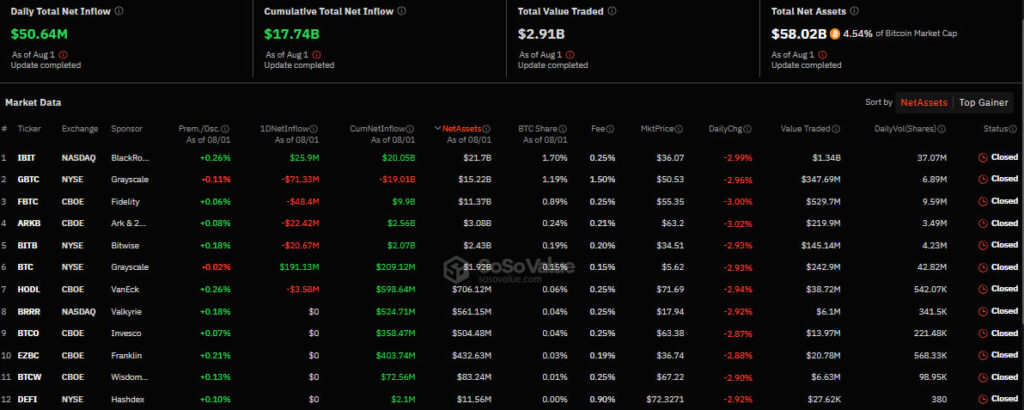
Task: Click the $1.34B value traded cell
Action: tap(826, 157)
